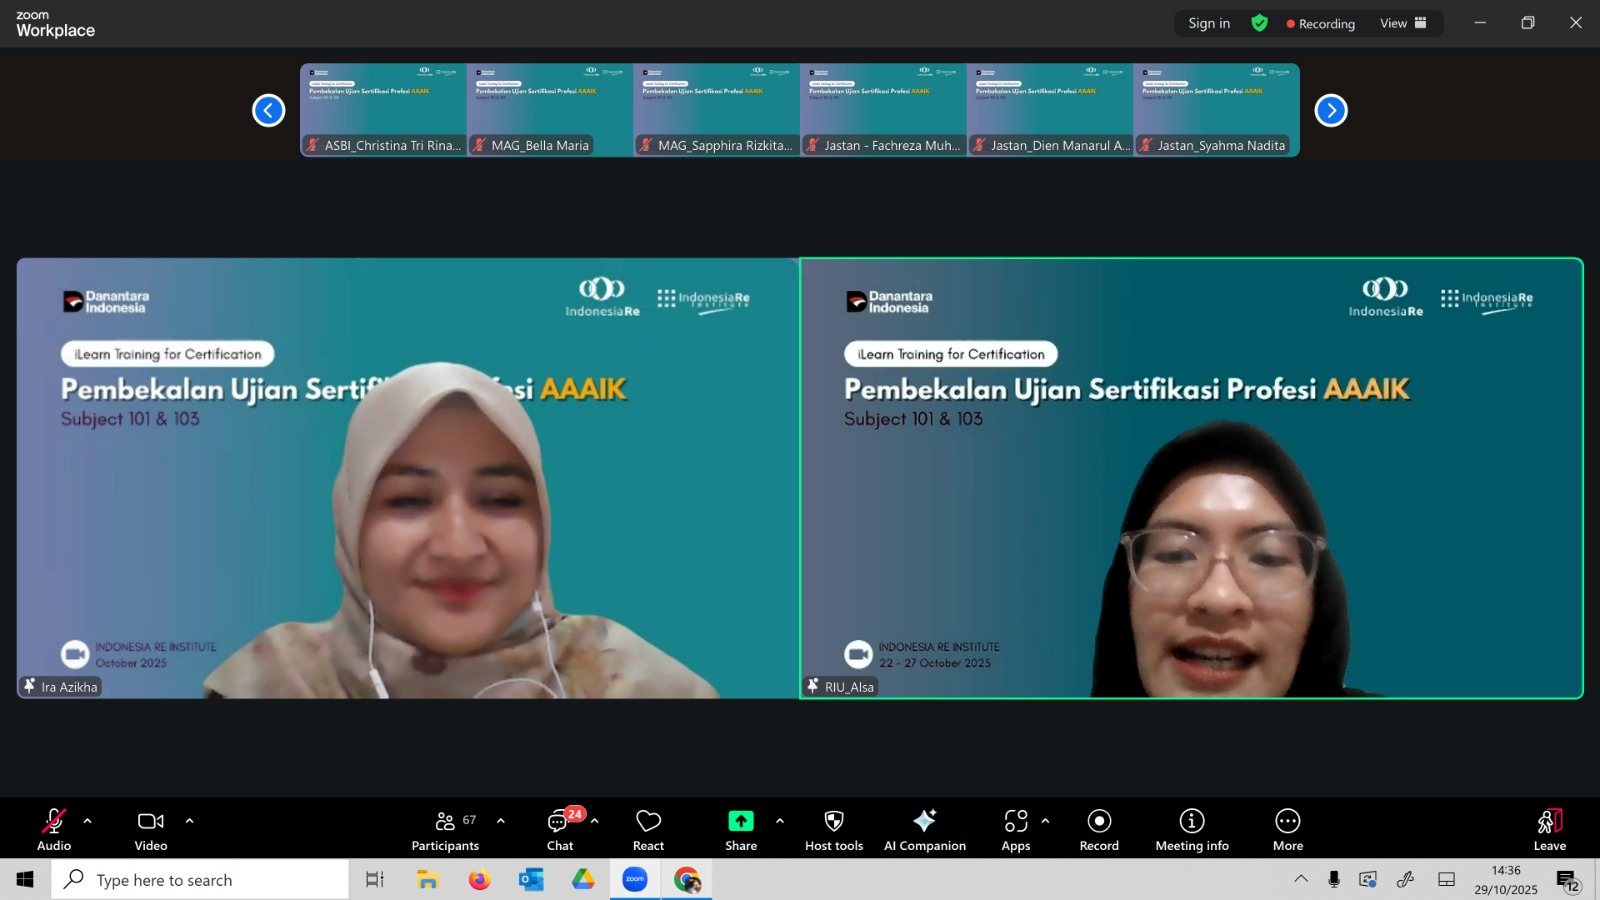Image resolution: width=1600 pixels, height=900 pixels.
Task: Select the MAG_Bella Maria participant thumbnail
Action: pyautogui.click(x=549, y=110)
